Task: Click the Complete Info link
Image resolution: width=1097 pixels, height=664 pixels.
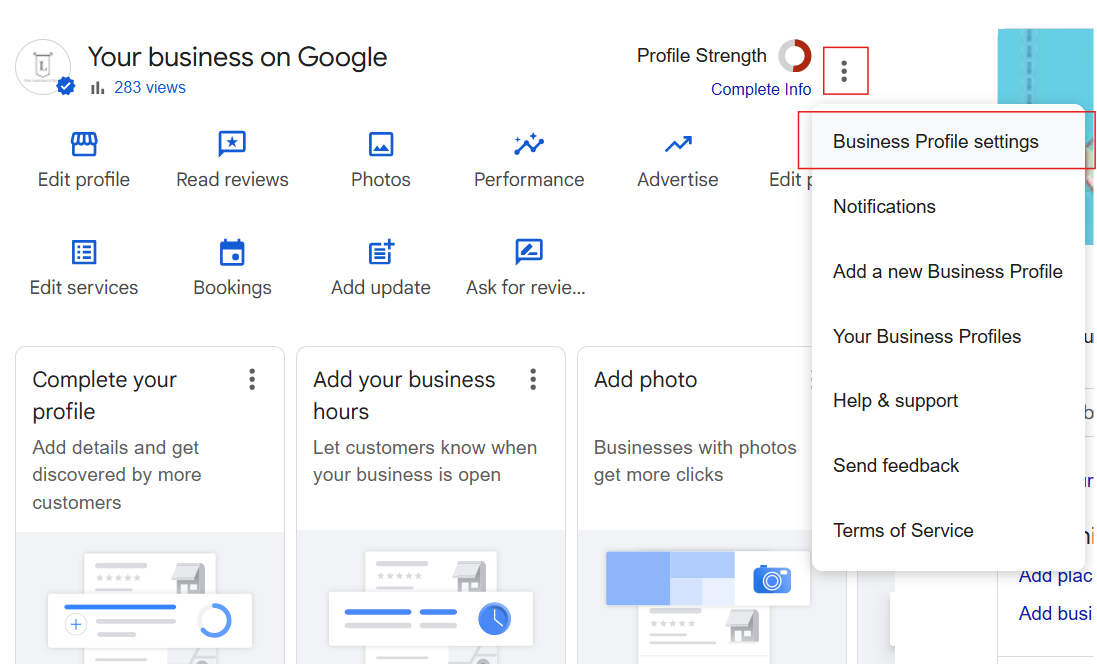Action: point(761,89)
